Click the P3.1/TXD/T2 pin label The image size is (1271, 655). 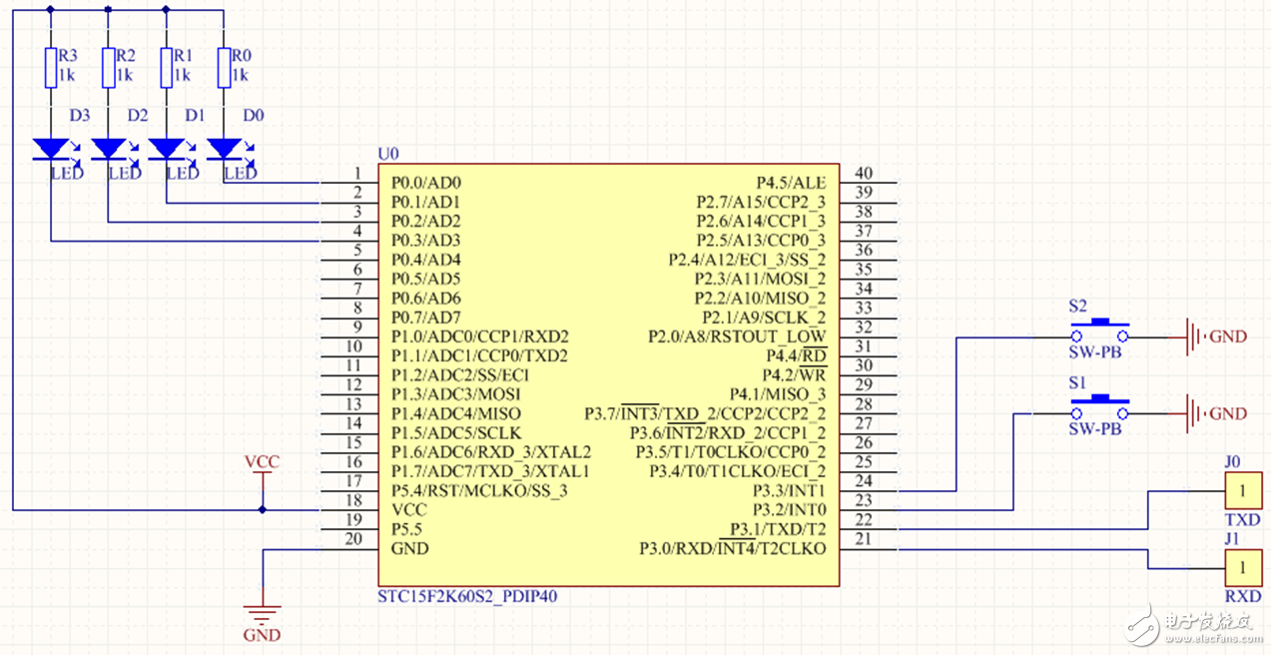click(778, 529)
